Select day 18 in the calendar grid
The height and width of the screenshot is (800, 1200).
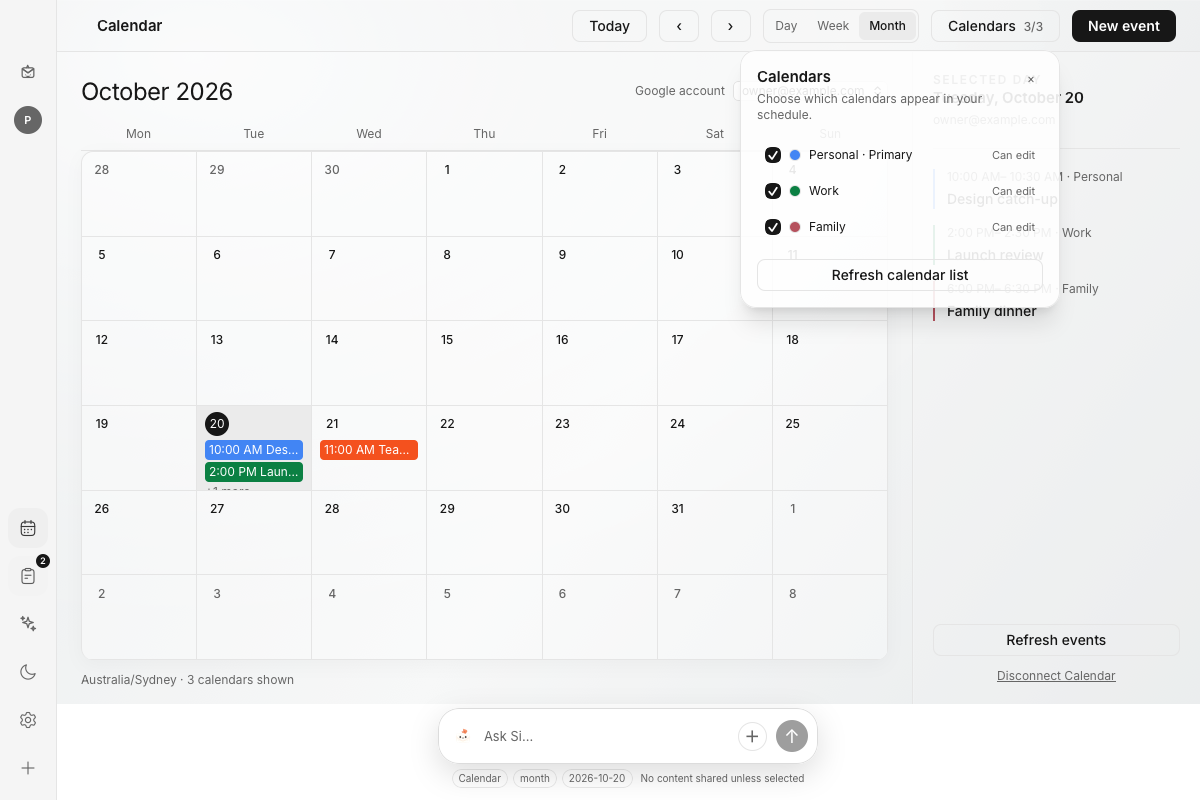[x=830, y=363]
